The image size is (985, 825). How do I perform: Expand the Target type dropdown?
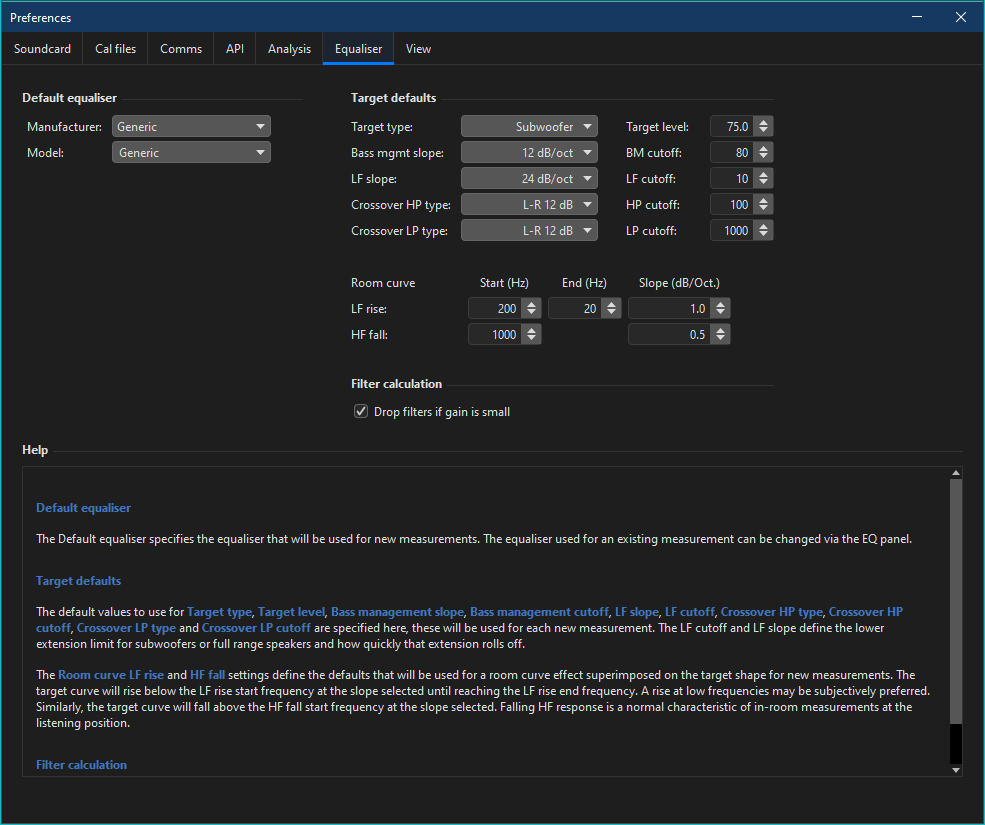(x=529, y=127)
